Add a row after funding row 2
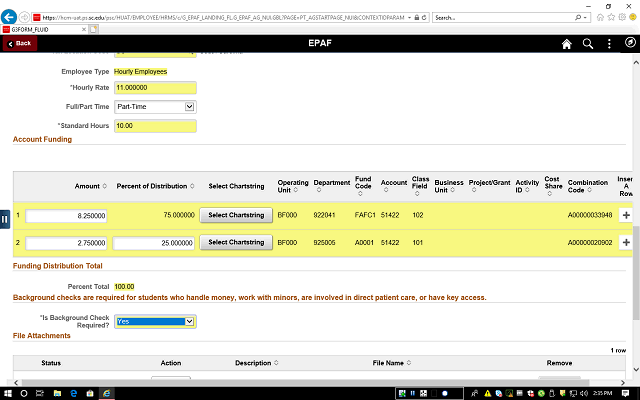The height and width of the screenshot is (400, 640). click(626, 243)
